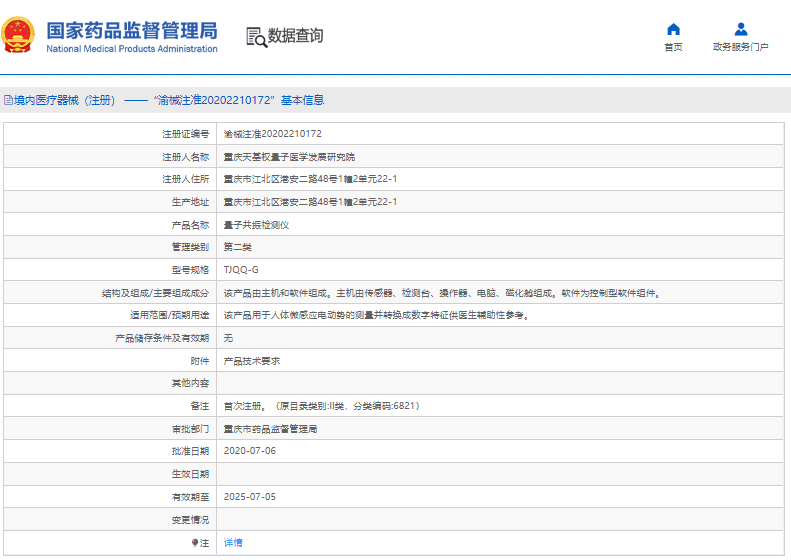Click the 产品储存条件及有效期 label
Image resolution: width=791 pixels, height=560 pixels.
[162, 338]
